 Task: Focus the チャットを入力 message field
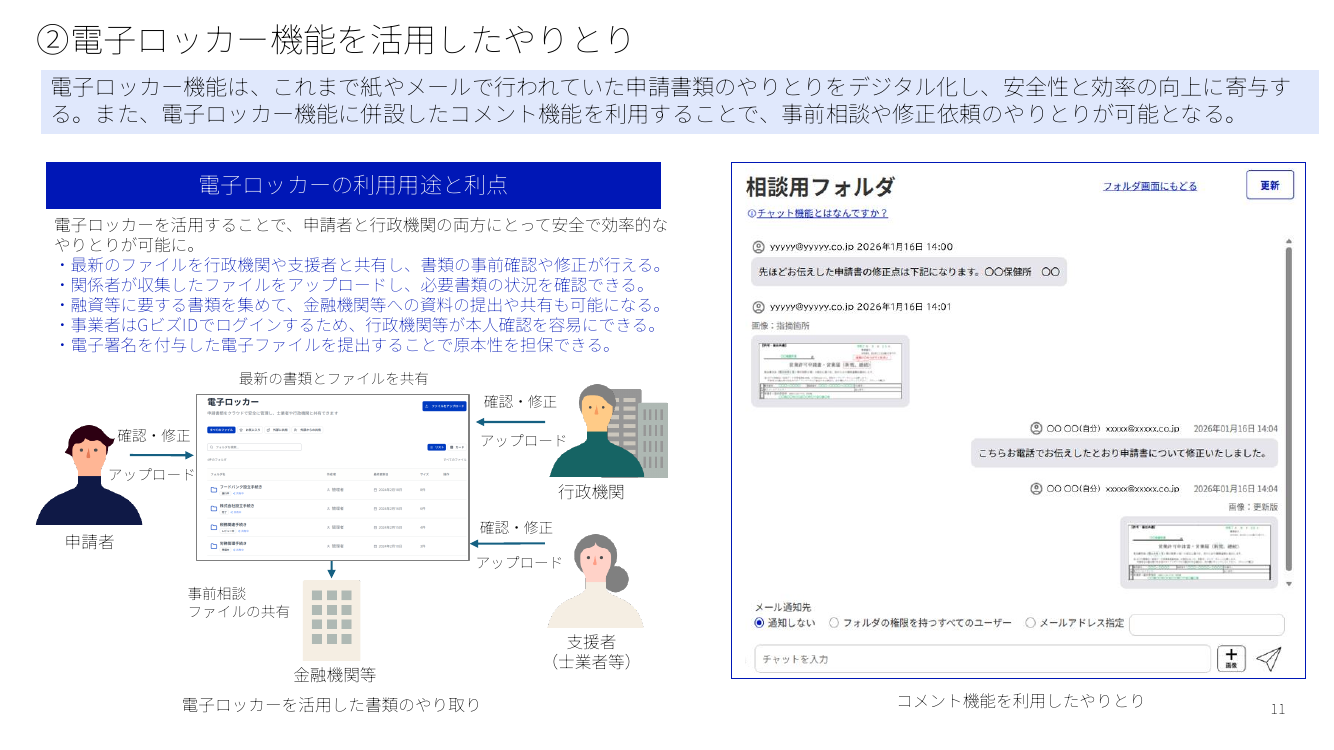point(982,659)
